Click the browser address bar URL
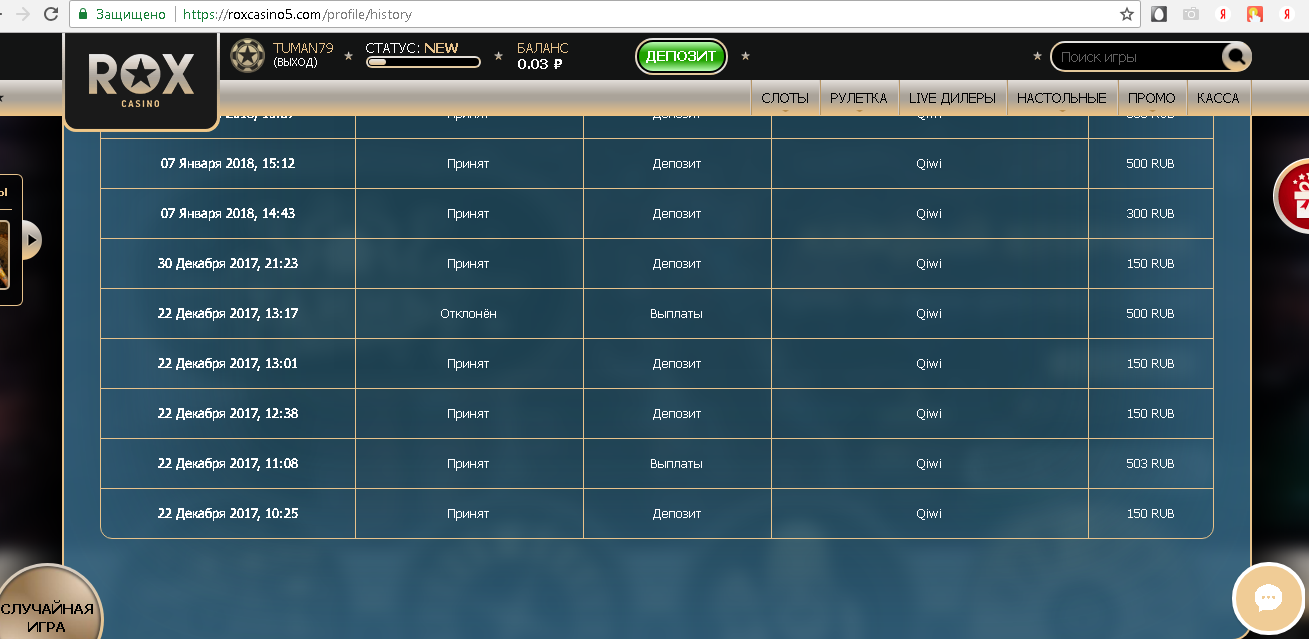Image resolution: width=1309 pixels, height=639 pixels. [x=298, y=15]
